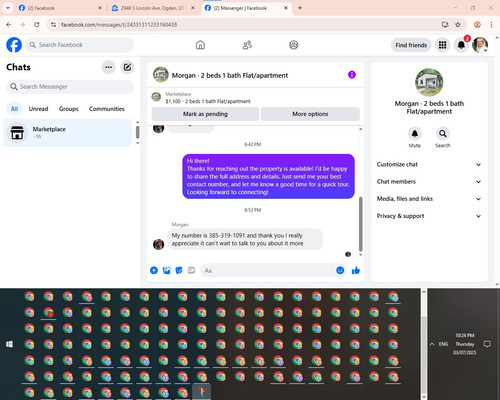500x400 pixels.
Task: Expand Media, files and links section
Action: click(x=429, y=199)
